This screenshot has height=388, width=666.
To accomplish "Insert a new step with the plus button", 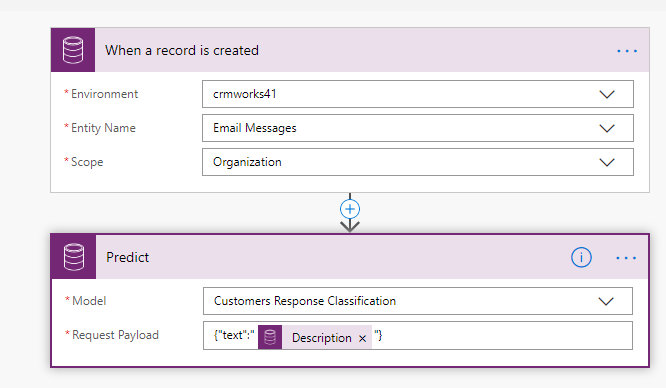I will 350,209.
